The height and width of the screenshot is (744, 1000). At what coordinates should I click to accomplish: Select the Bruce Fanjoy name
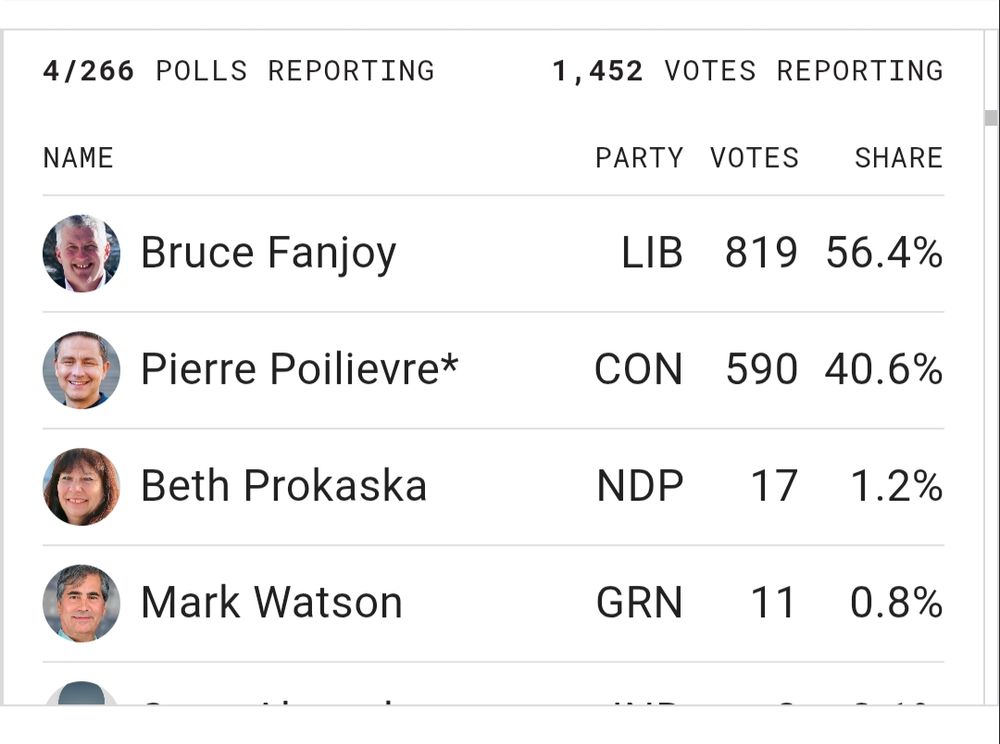(x=268, y=254)
